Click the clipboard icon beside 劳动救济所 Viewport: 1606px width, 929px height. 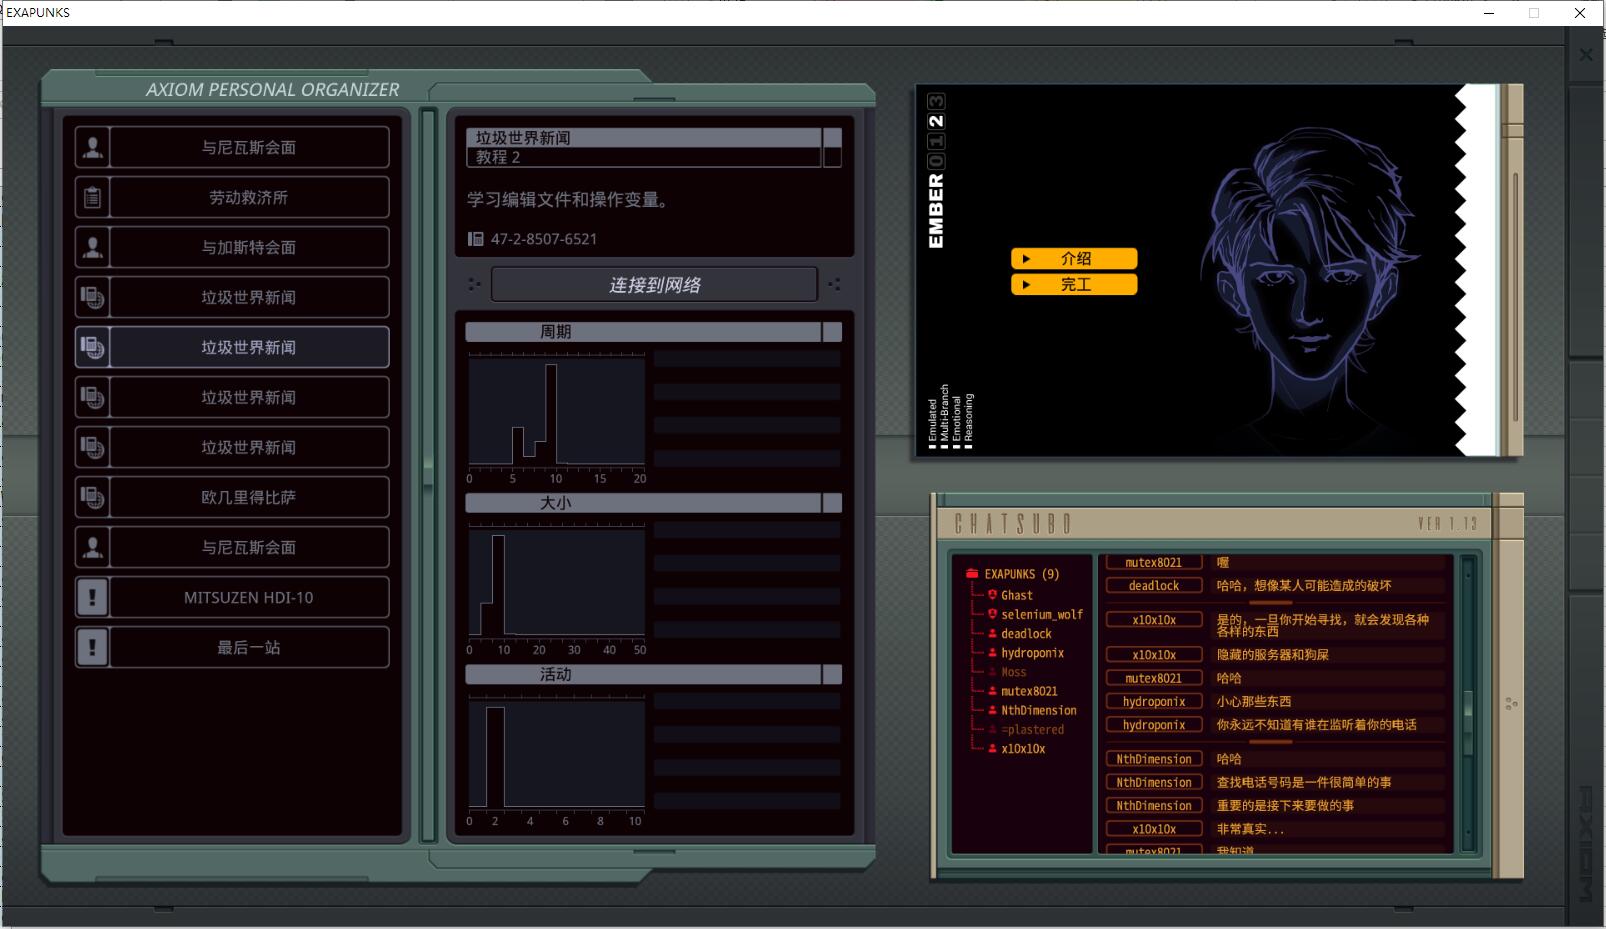(x=92, y=197)
